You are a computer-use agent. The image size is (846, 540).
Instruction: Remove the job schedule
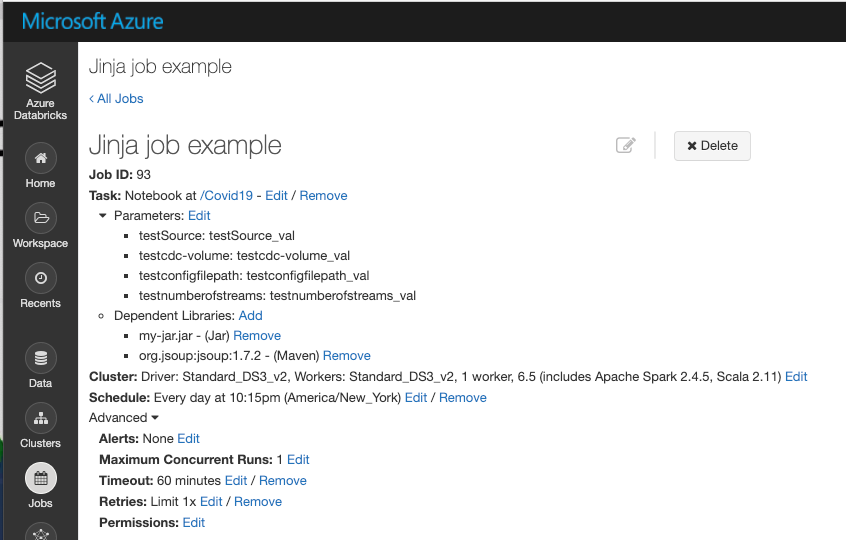tap(463, 397)
